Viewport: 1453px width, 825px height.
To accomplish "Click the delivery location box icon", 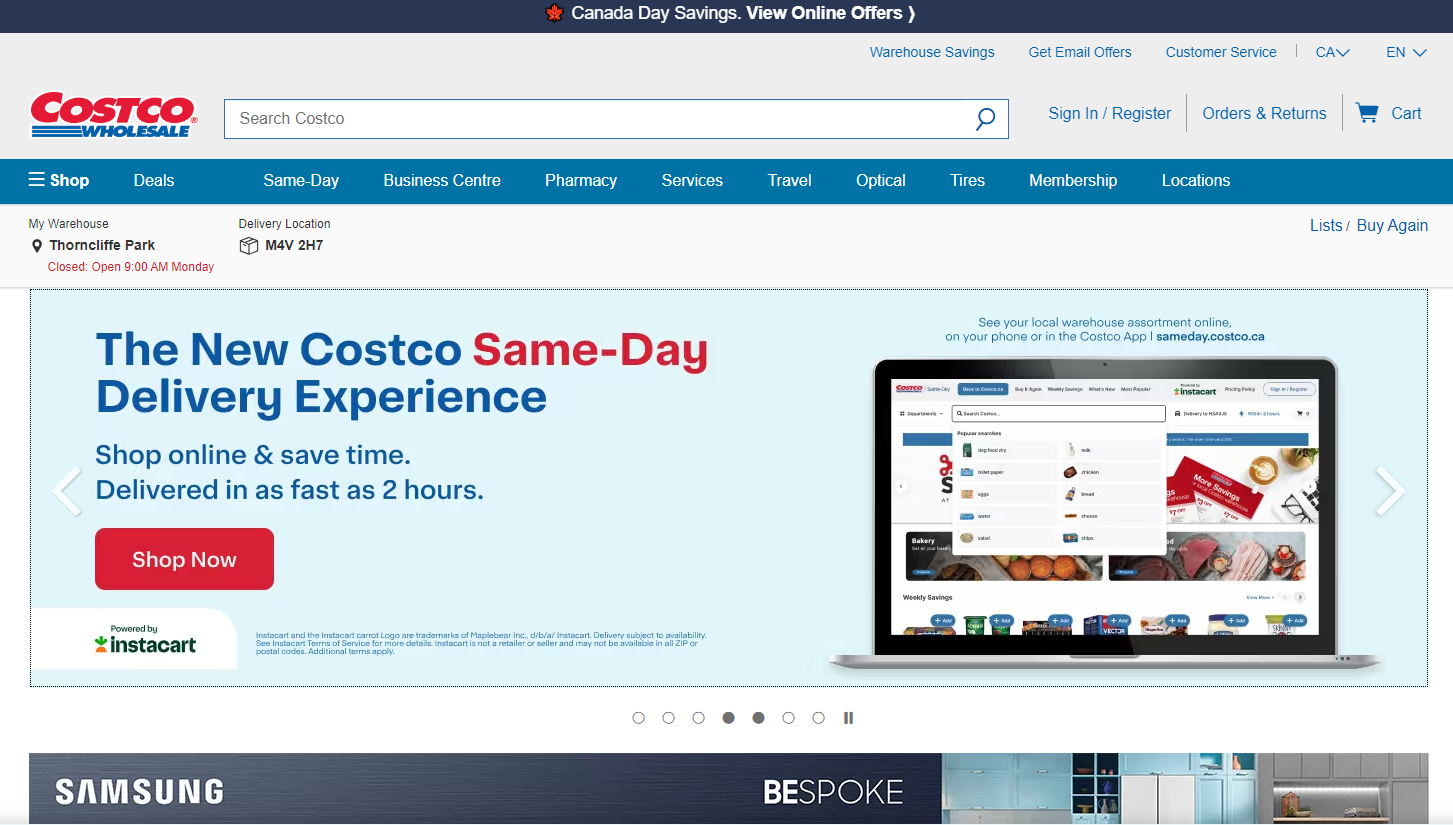I will (x=248, y=246).
